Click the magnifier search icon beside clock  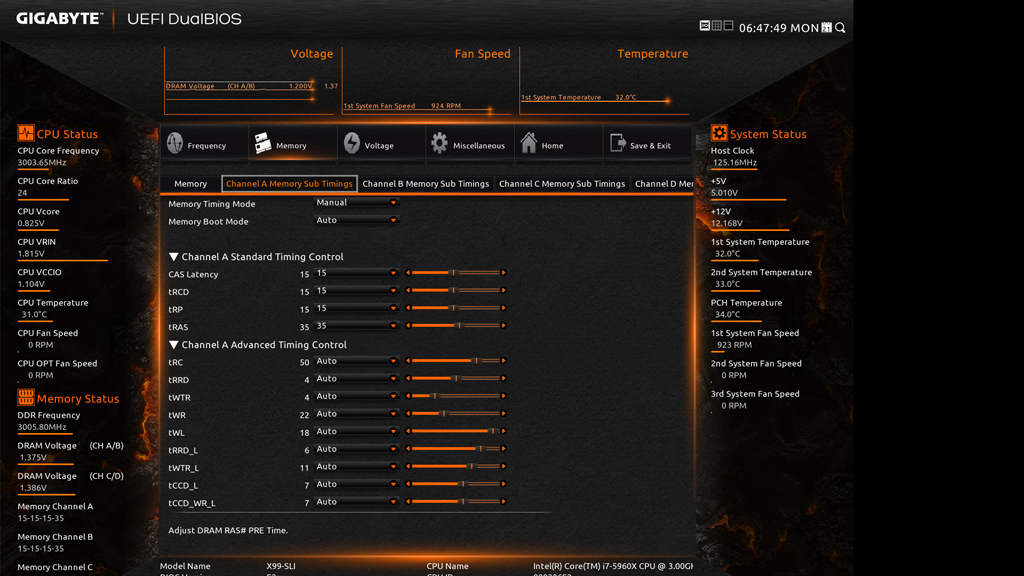point(840,28)
